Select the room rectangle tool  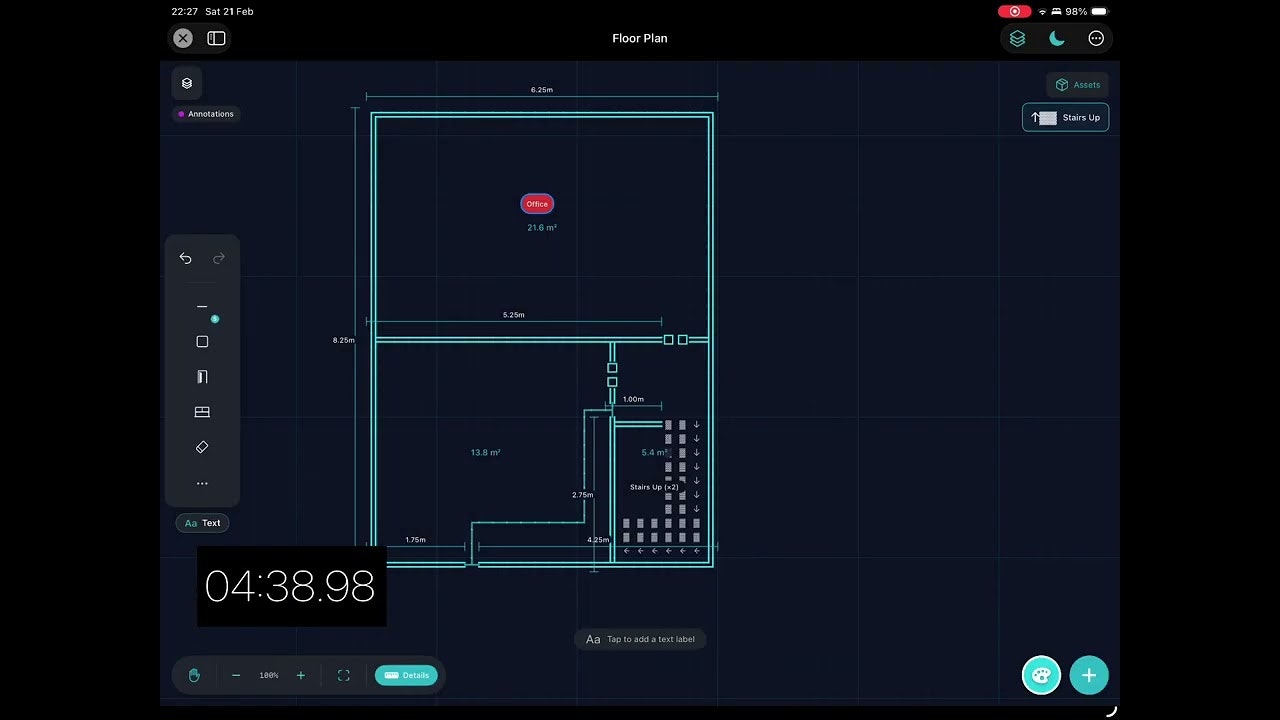202,342
